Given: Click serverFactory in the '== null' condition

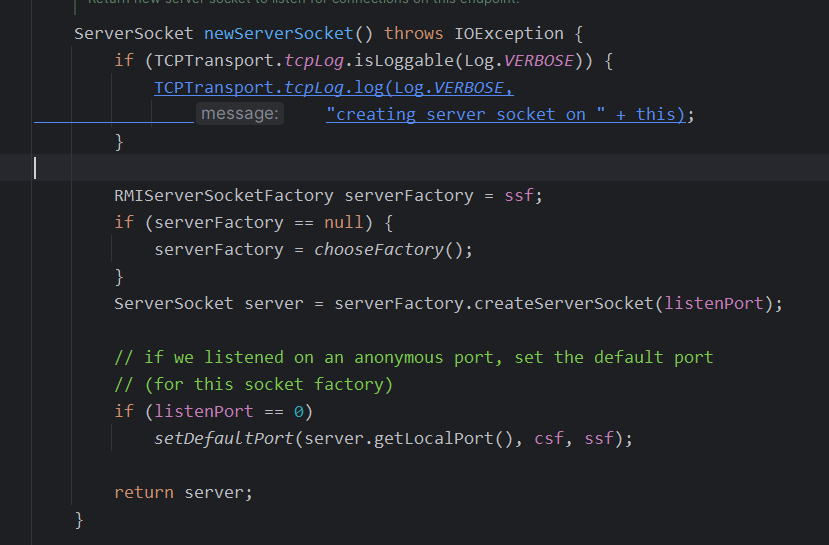Looking at the screenshot, I should pos(218,223).
